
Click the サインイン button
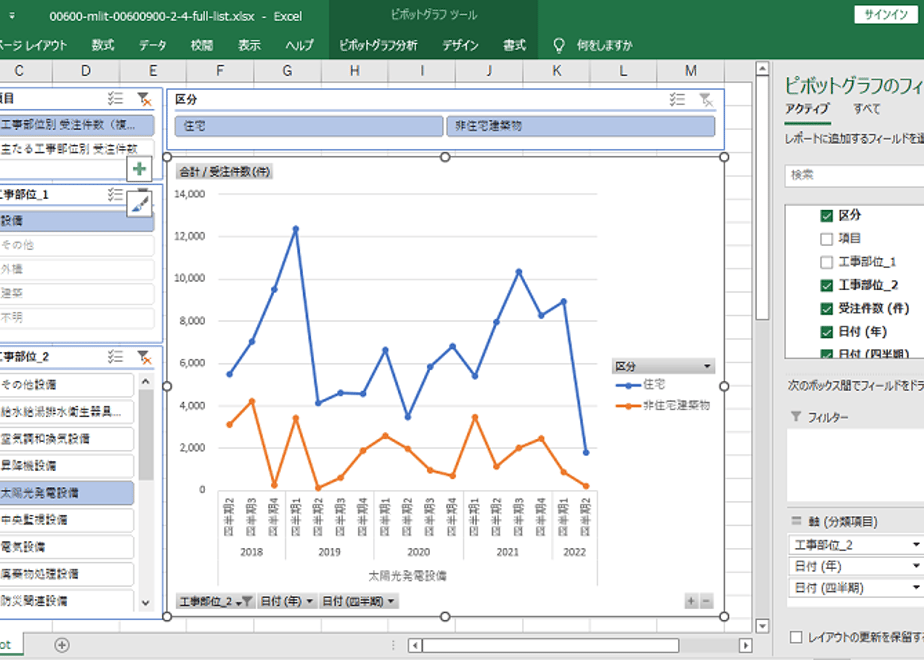point(886,15)
